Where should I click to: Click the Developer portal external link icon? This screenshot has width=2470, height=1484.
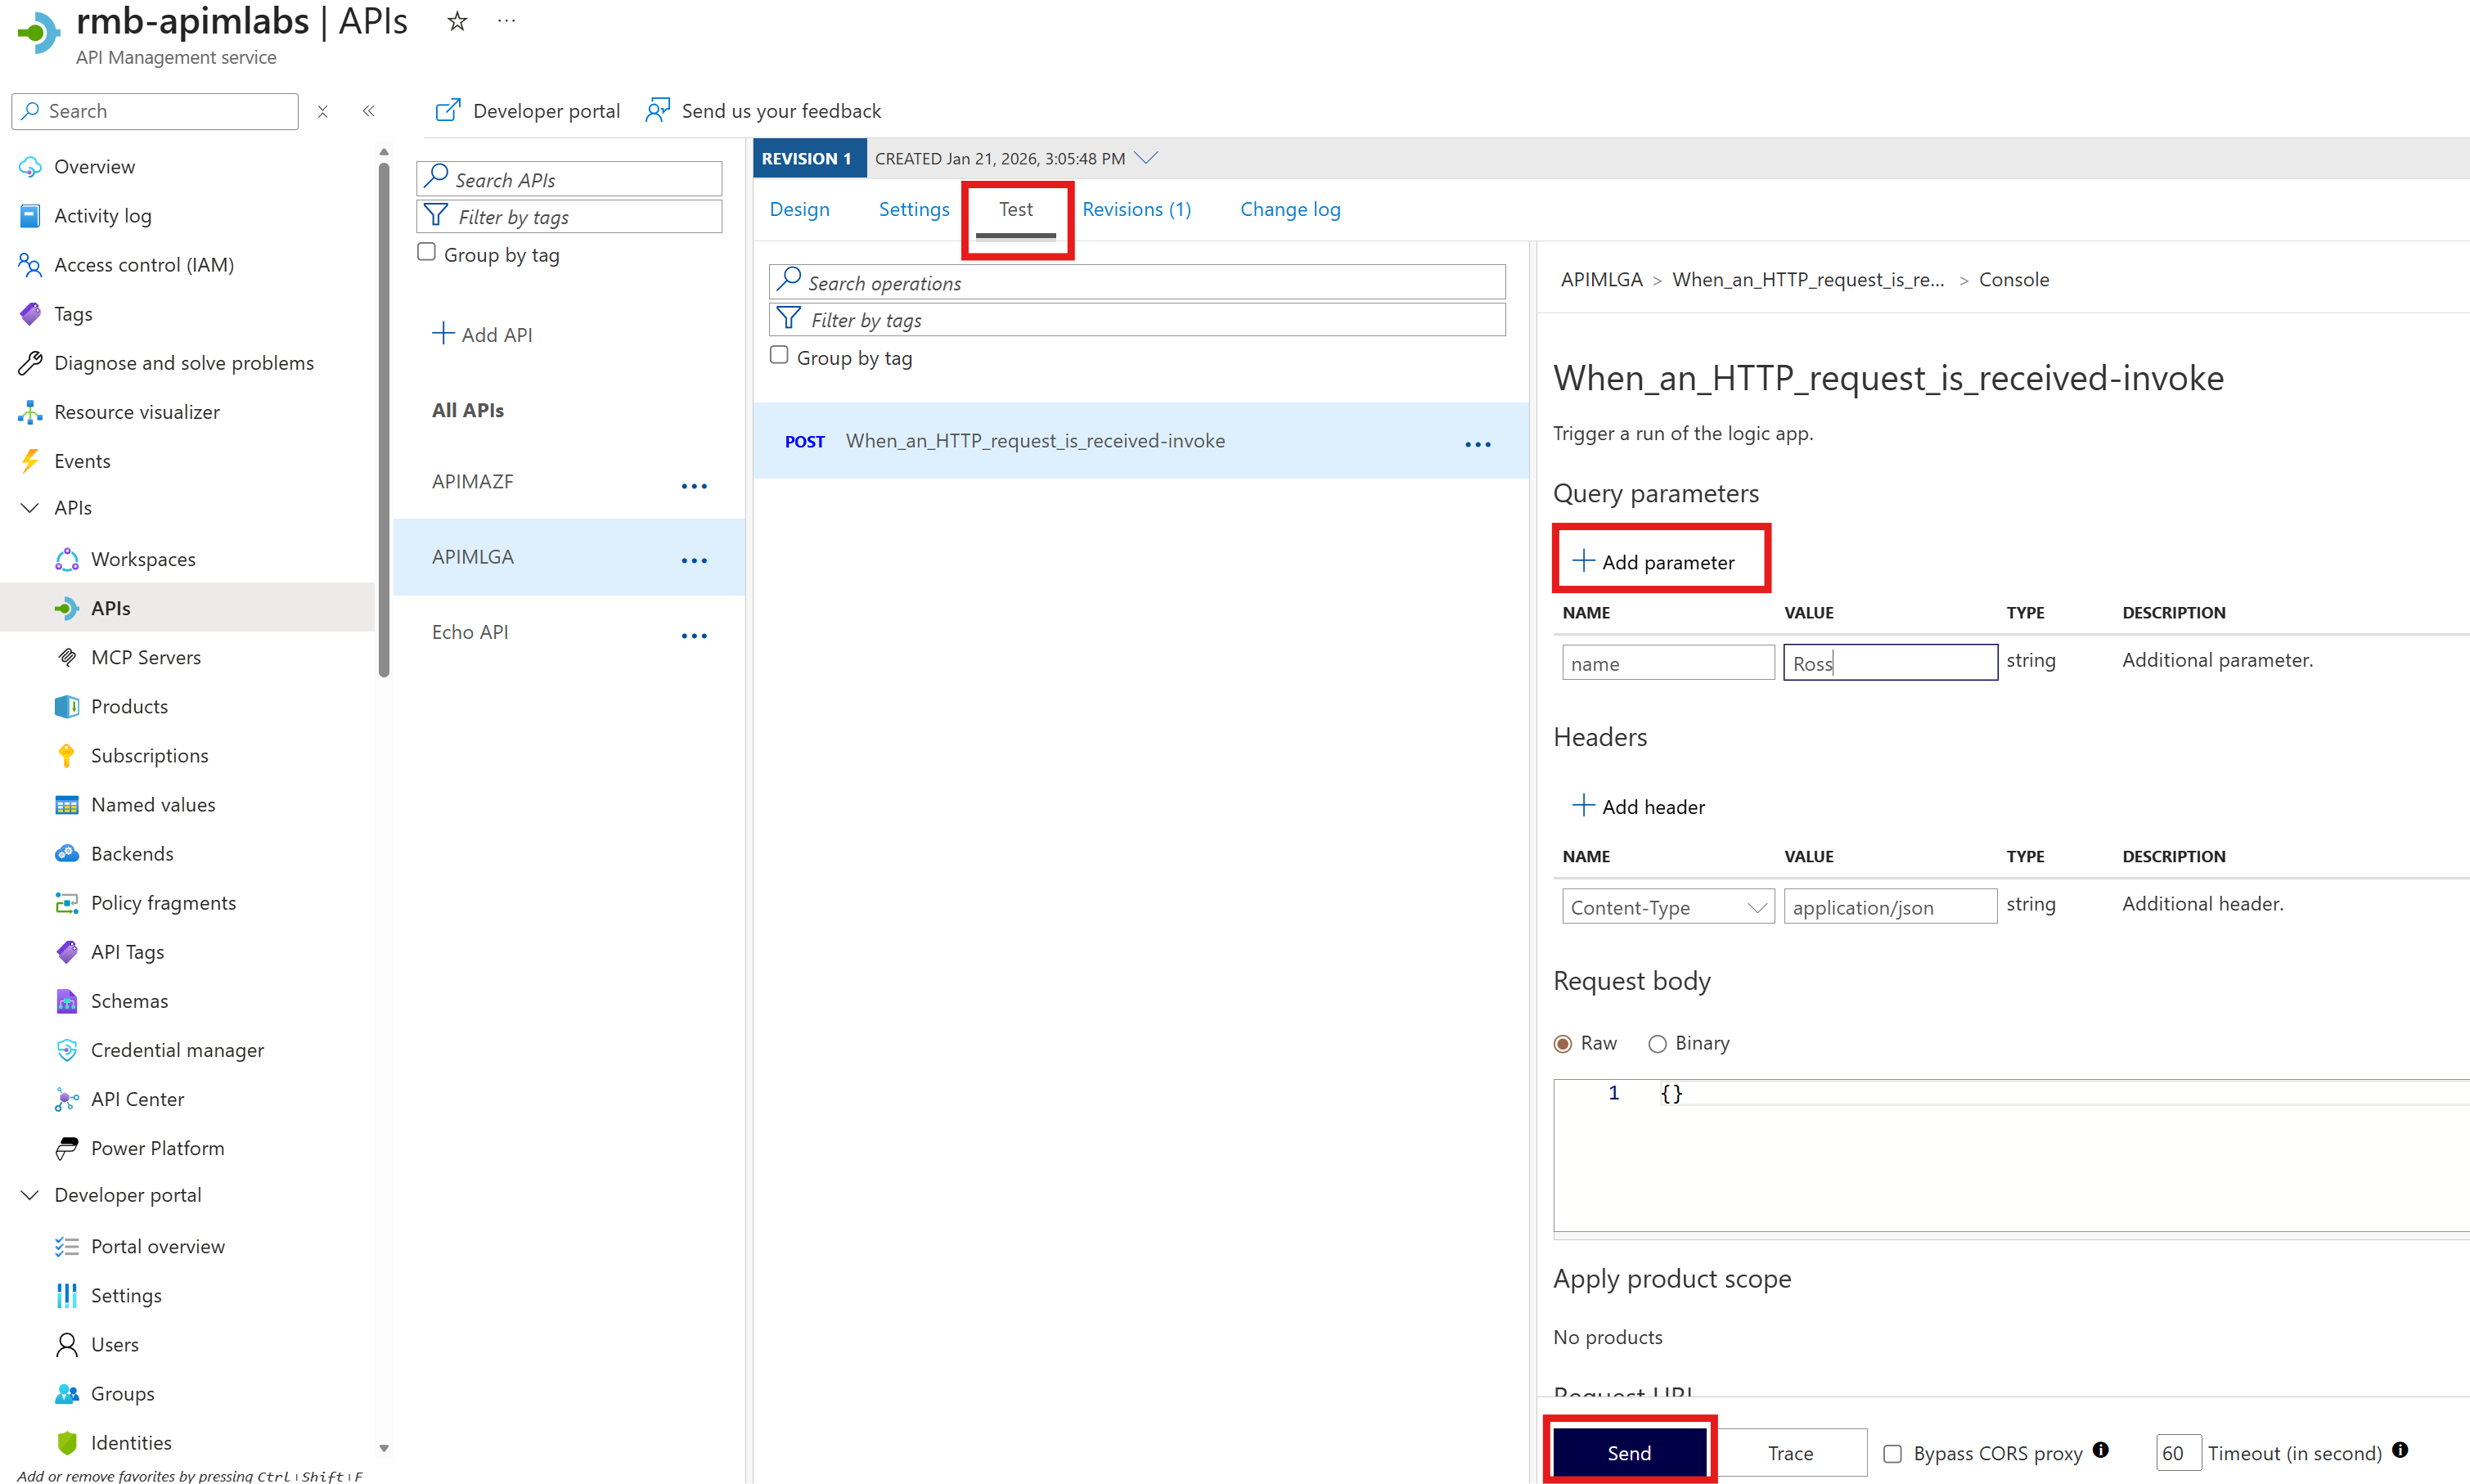pyautogui.click(x=447, y=110)
